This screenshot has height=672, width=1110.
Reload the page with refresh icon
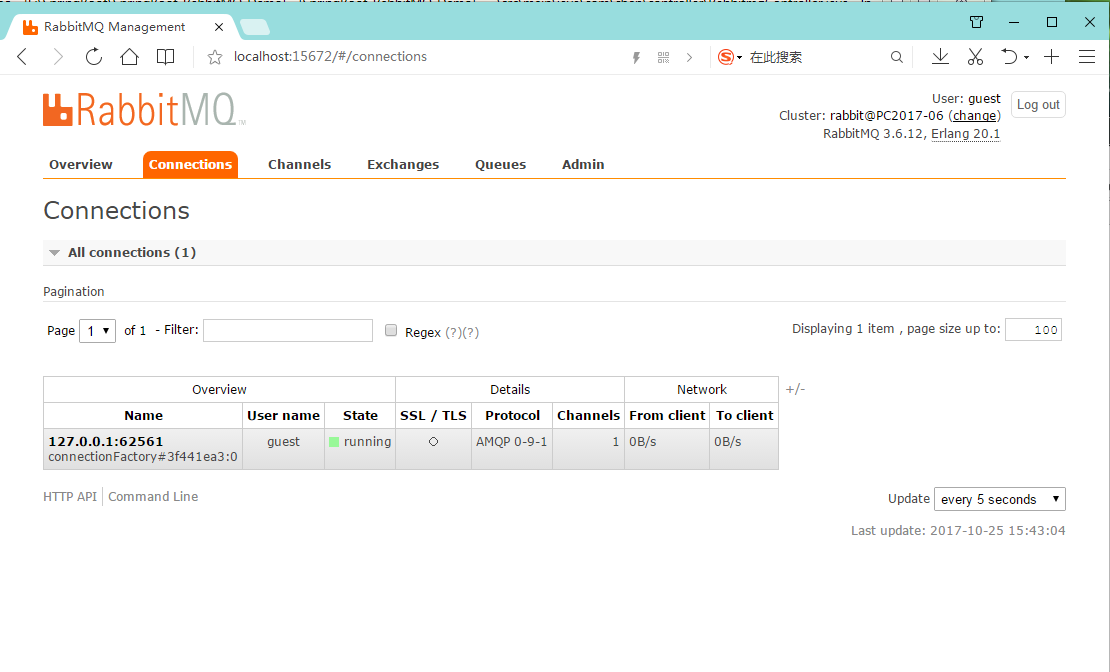(x=93, y=57)
